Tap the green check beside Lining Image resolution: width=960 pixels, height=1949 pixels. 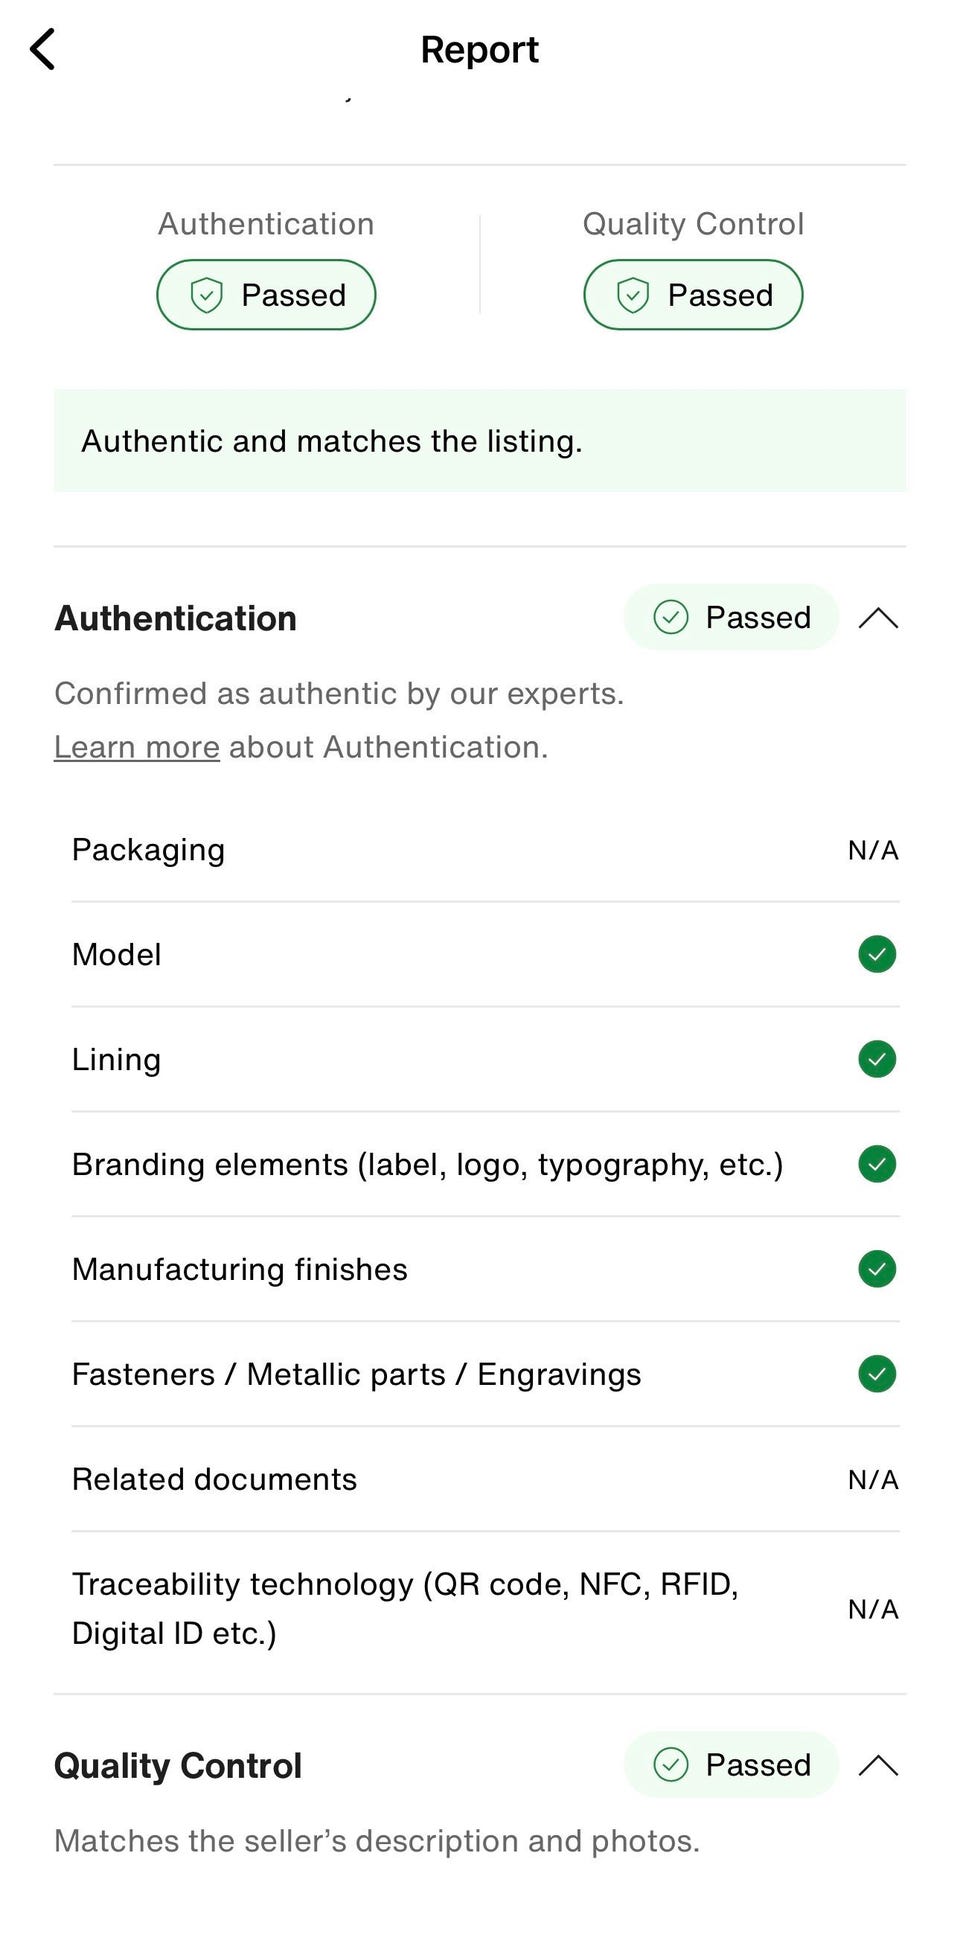(x=877, y=1059)
